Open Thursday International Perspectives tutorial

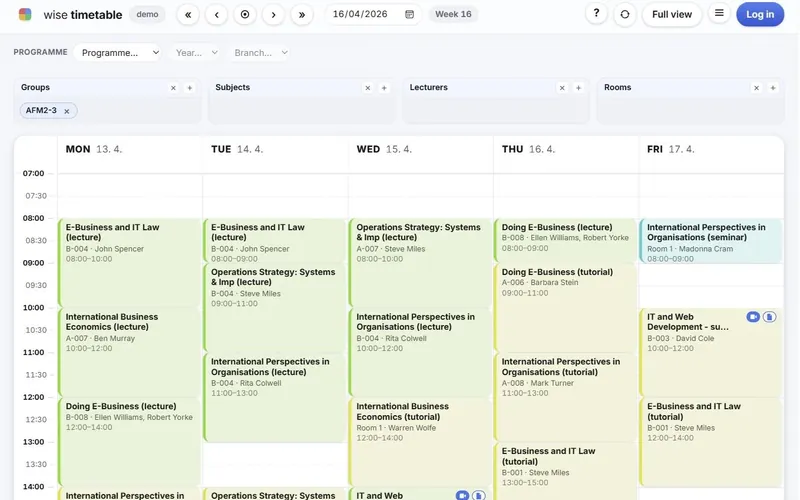[x=565, y=397]
